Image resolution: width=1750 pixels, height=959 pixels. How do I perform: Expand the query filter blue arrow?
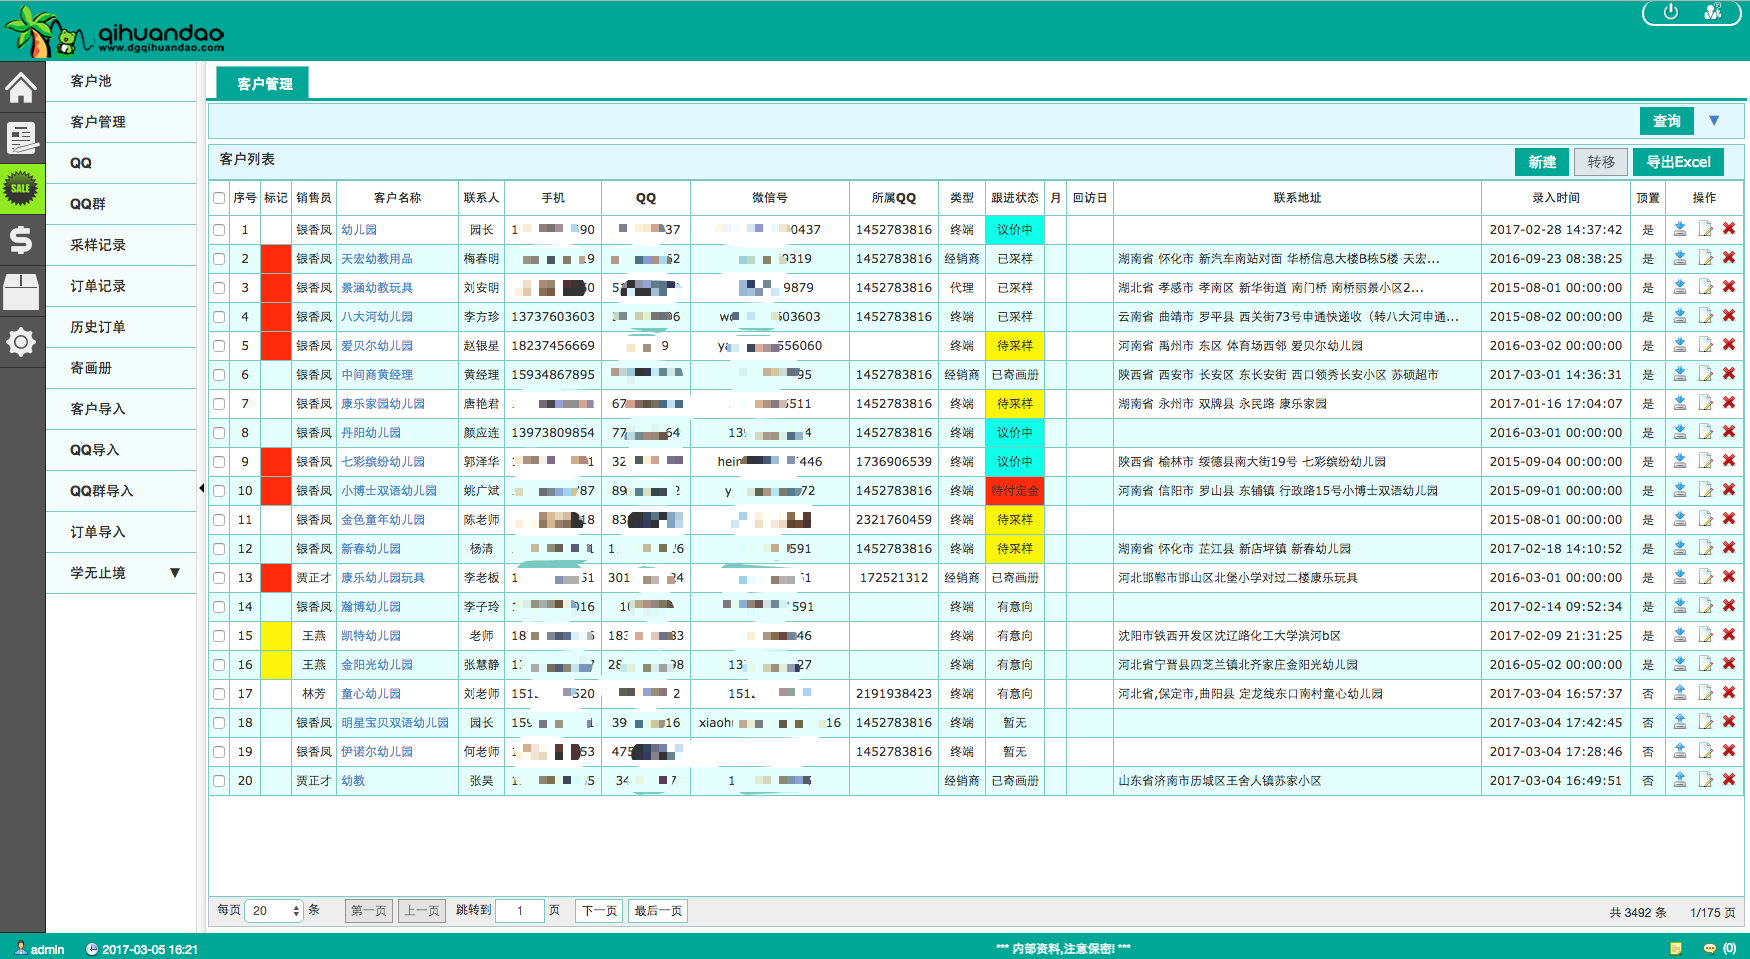click(1714, 121)
